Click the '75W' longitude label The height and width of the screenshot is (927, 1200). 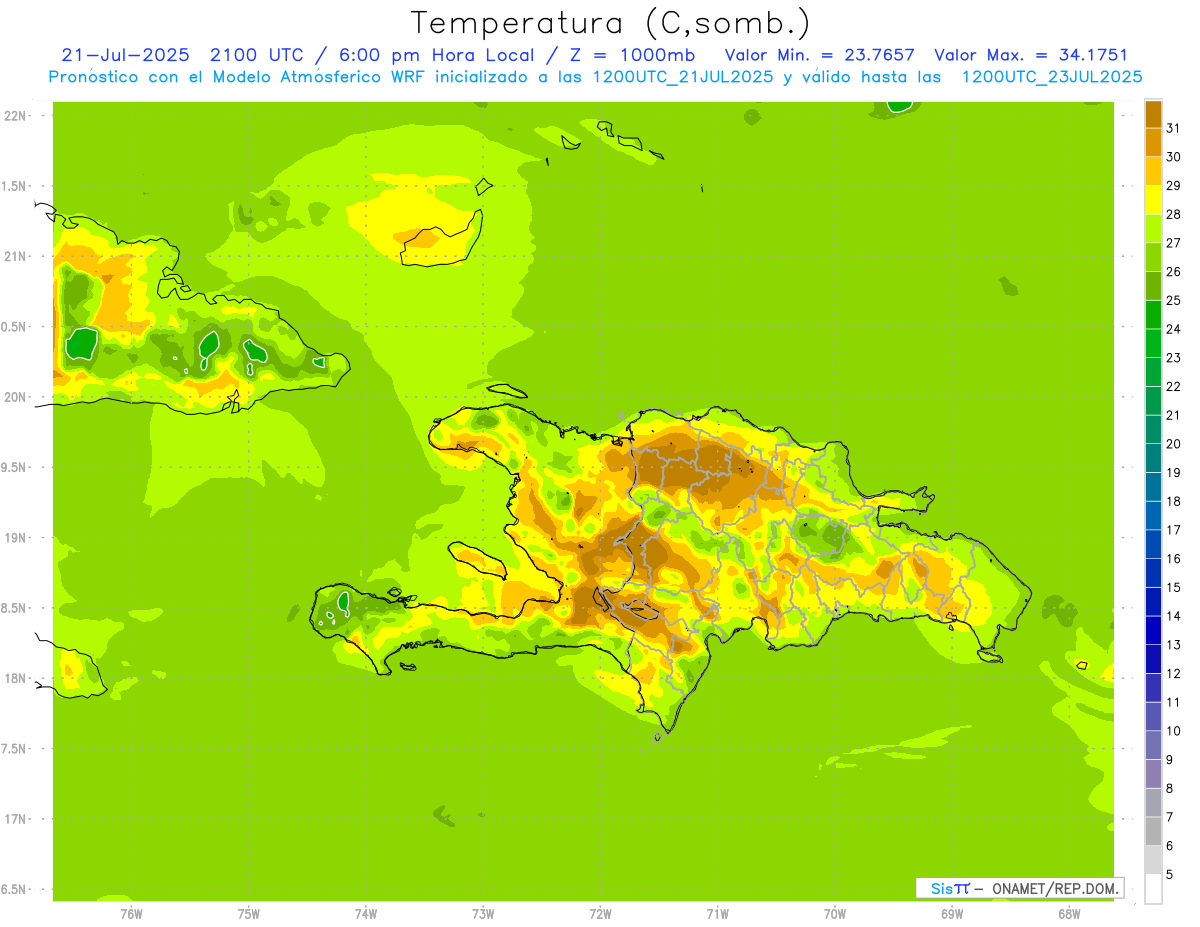click(x=249, y=914)
